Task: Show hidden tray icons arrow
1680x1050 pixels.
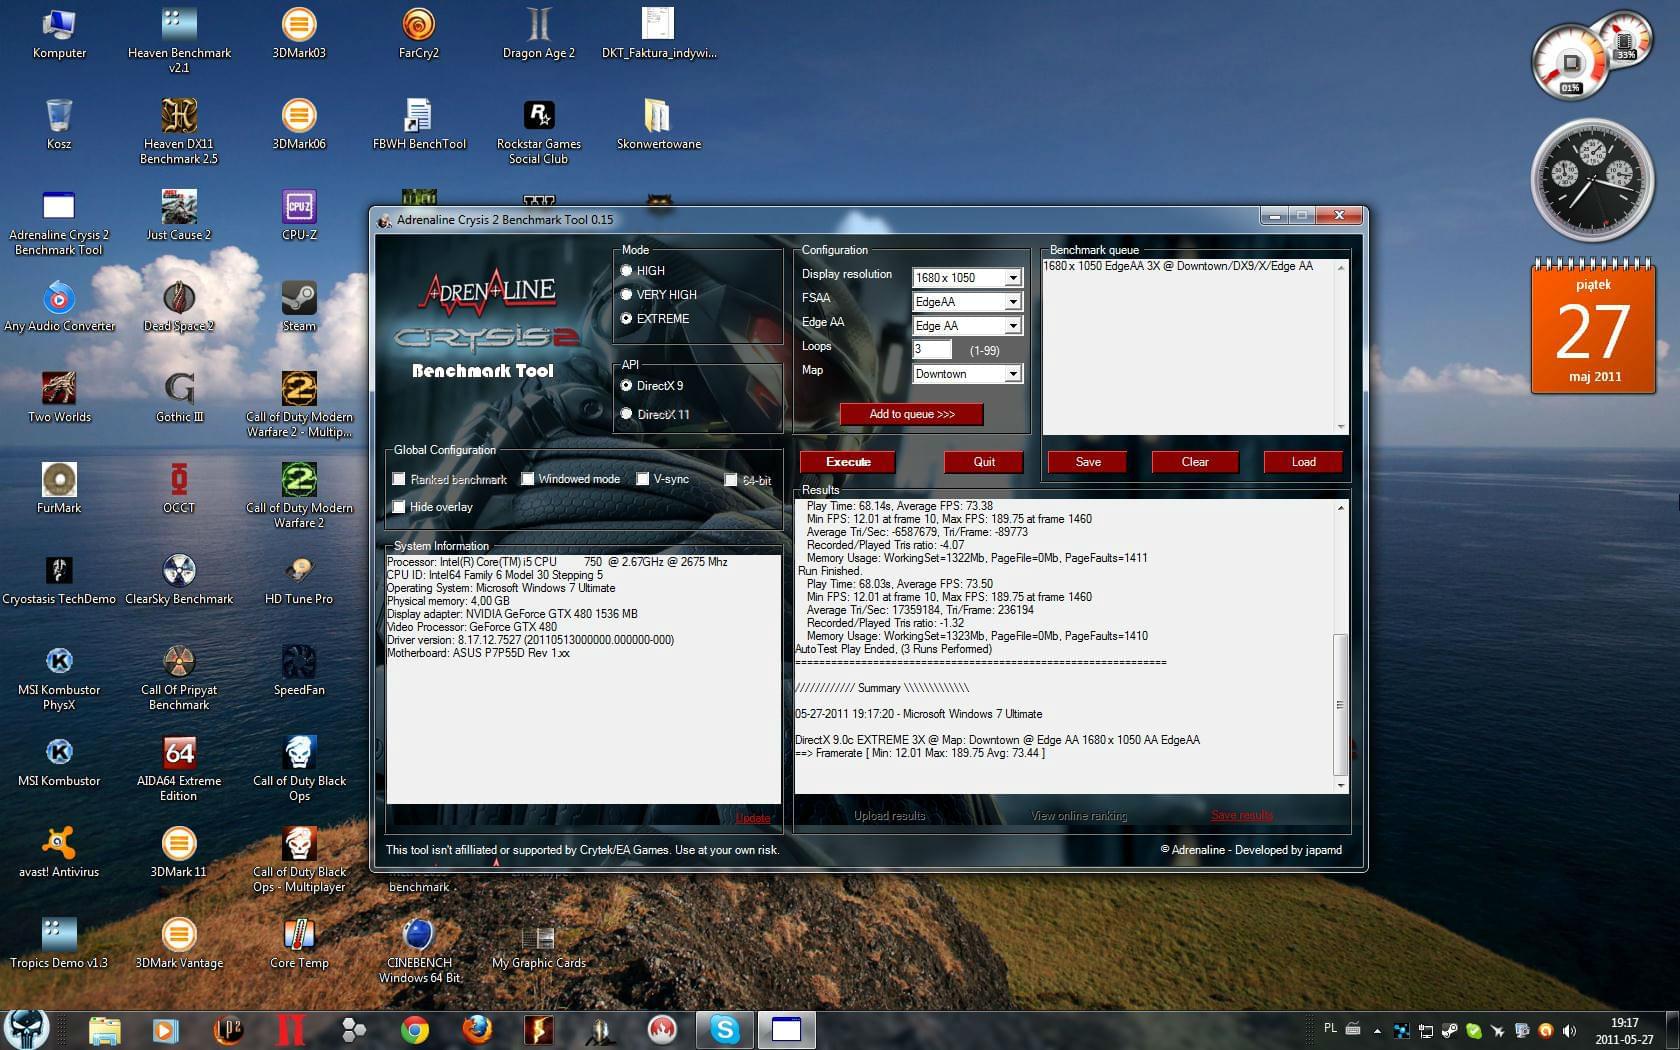Action: (1377, 1030)
